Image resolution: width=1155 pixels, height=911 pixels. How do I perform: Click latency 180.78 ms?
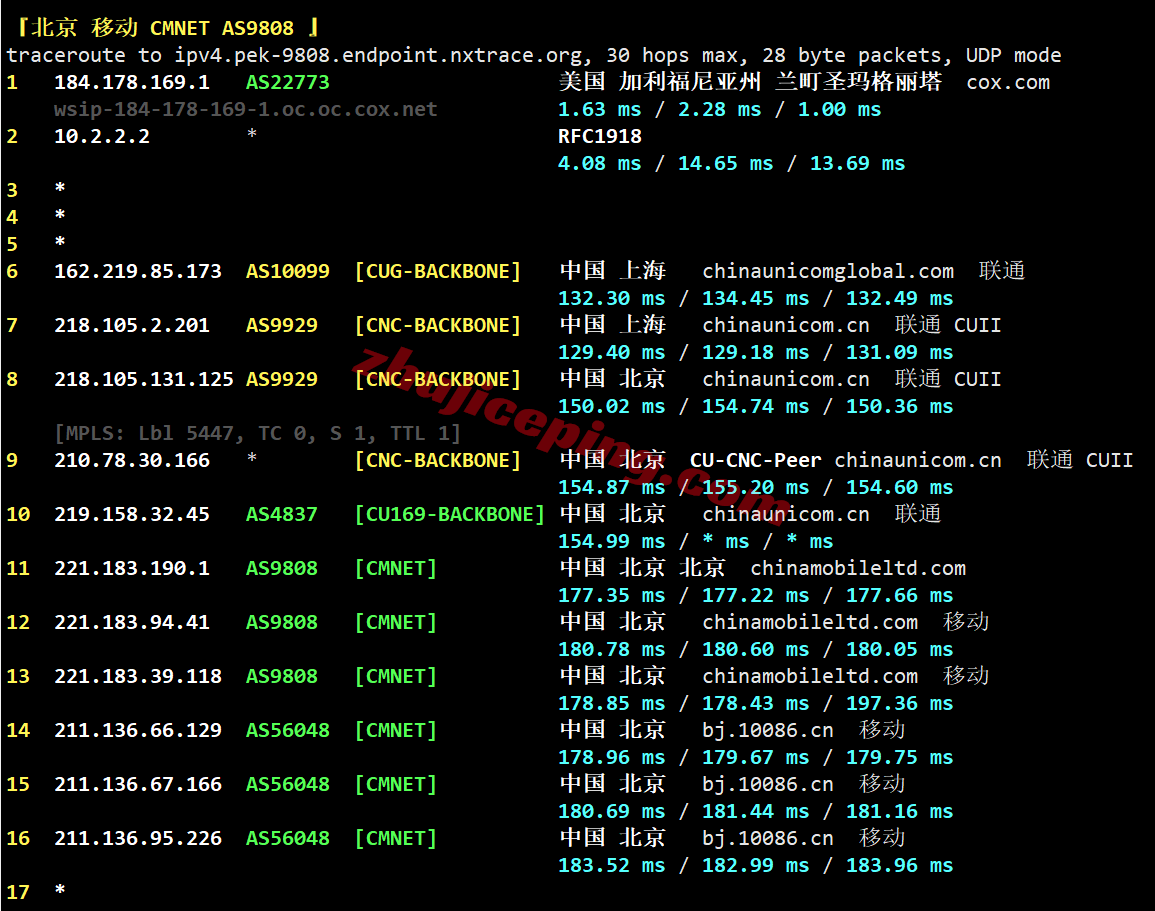pyautogui.click(x=611, y=650)
